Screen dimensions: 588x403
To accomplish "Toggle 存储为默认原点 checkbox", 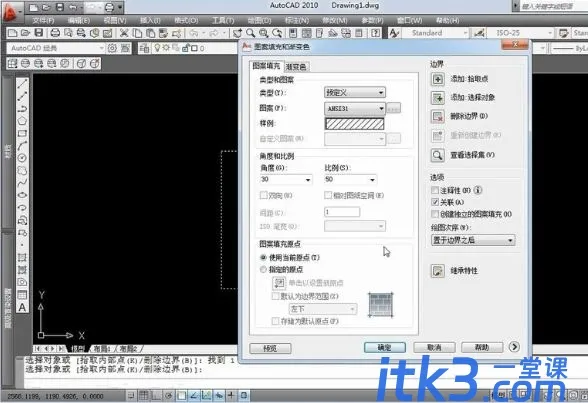I will 276,321.
